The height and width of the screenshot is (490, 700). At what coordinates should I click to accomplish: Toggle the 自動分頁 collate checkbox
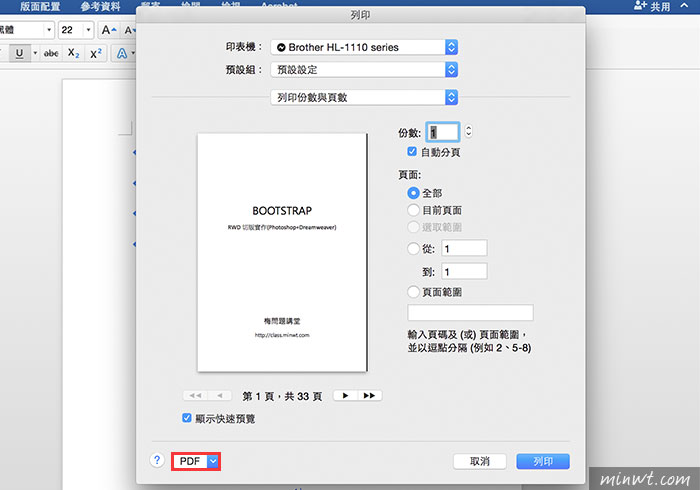point(412,152)
